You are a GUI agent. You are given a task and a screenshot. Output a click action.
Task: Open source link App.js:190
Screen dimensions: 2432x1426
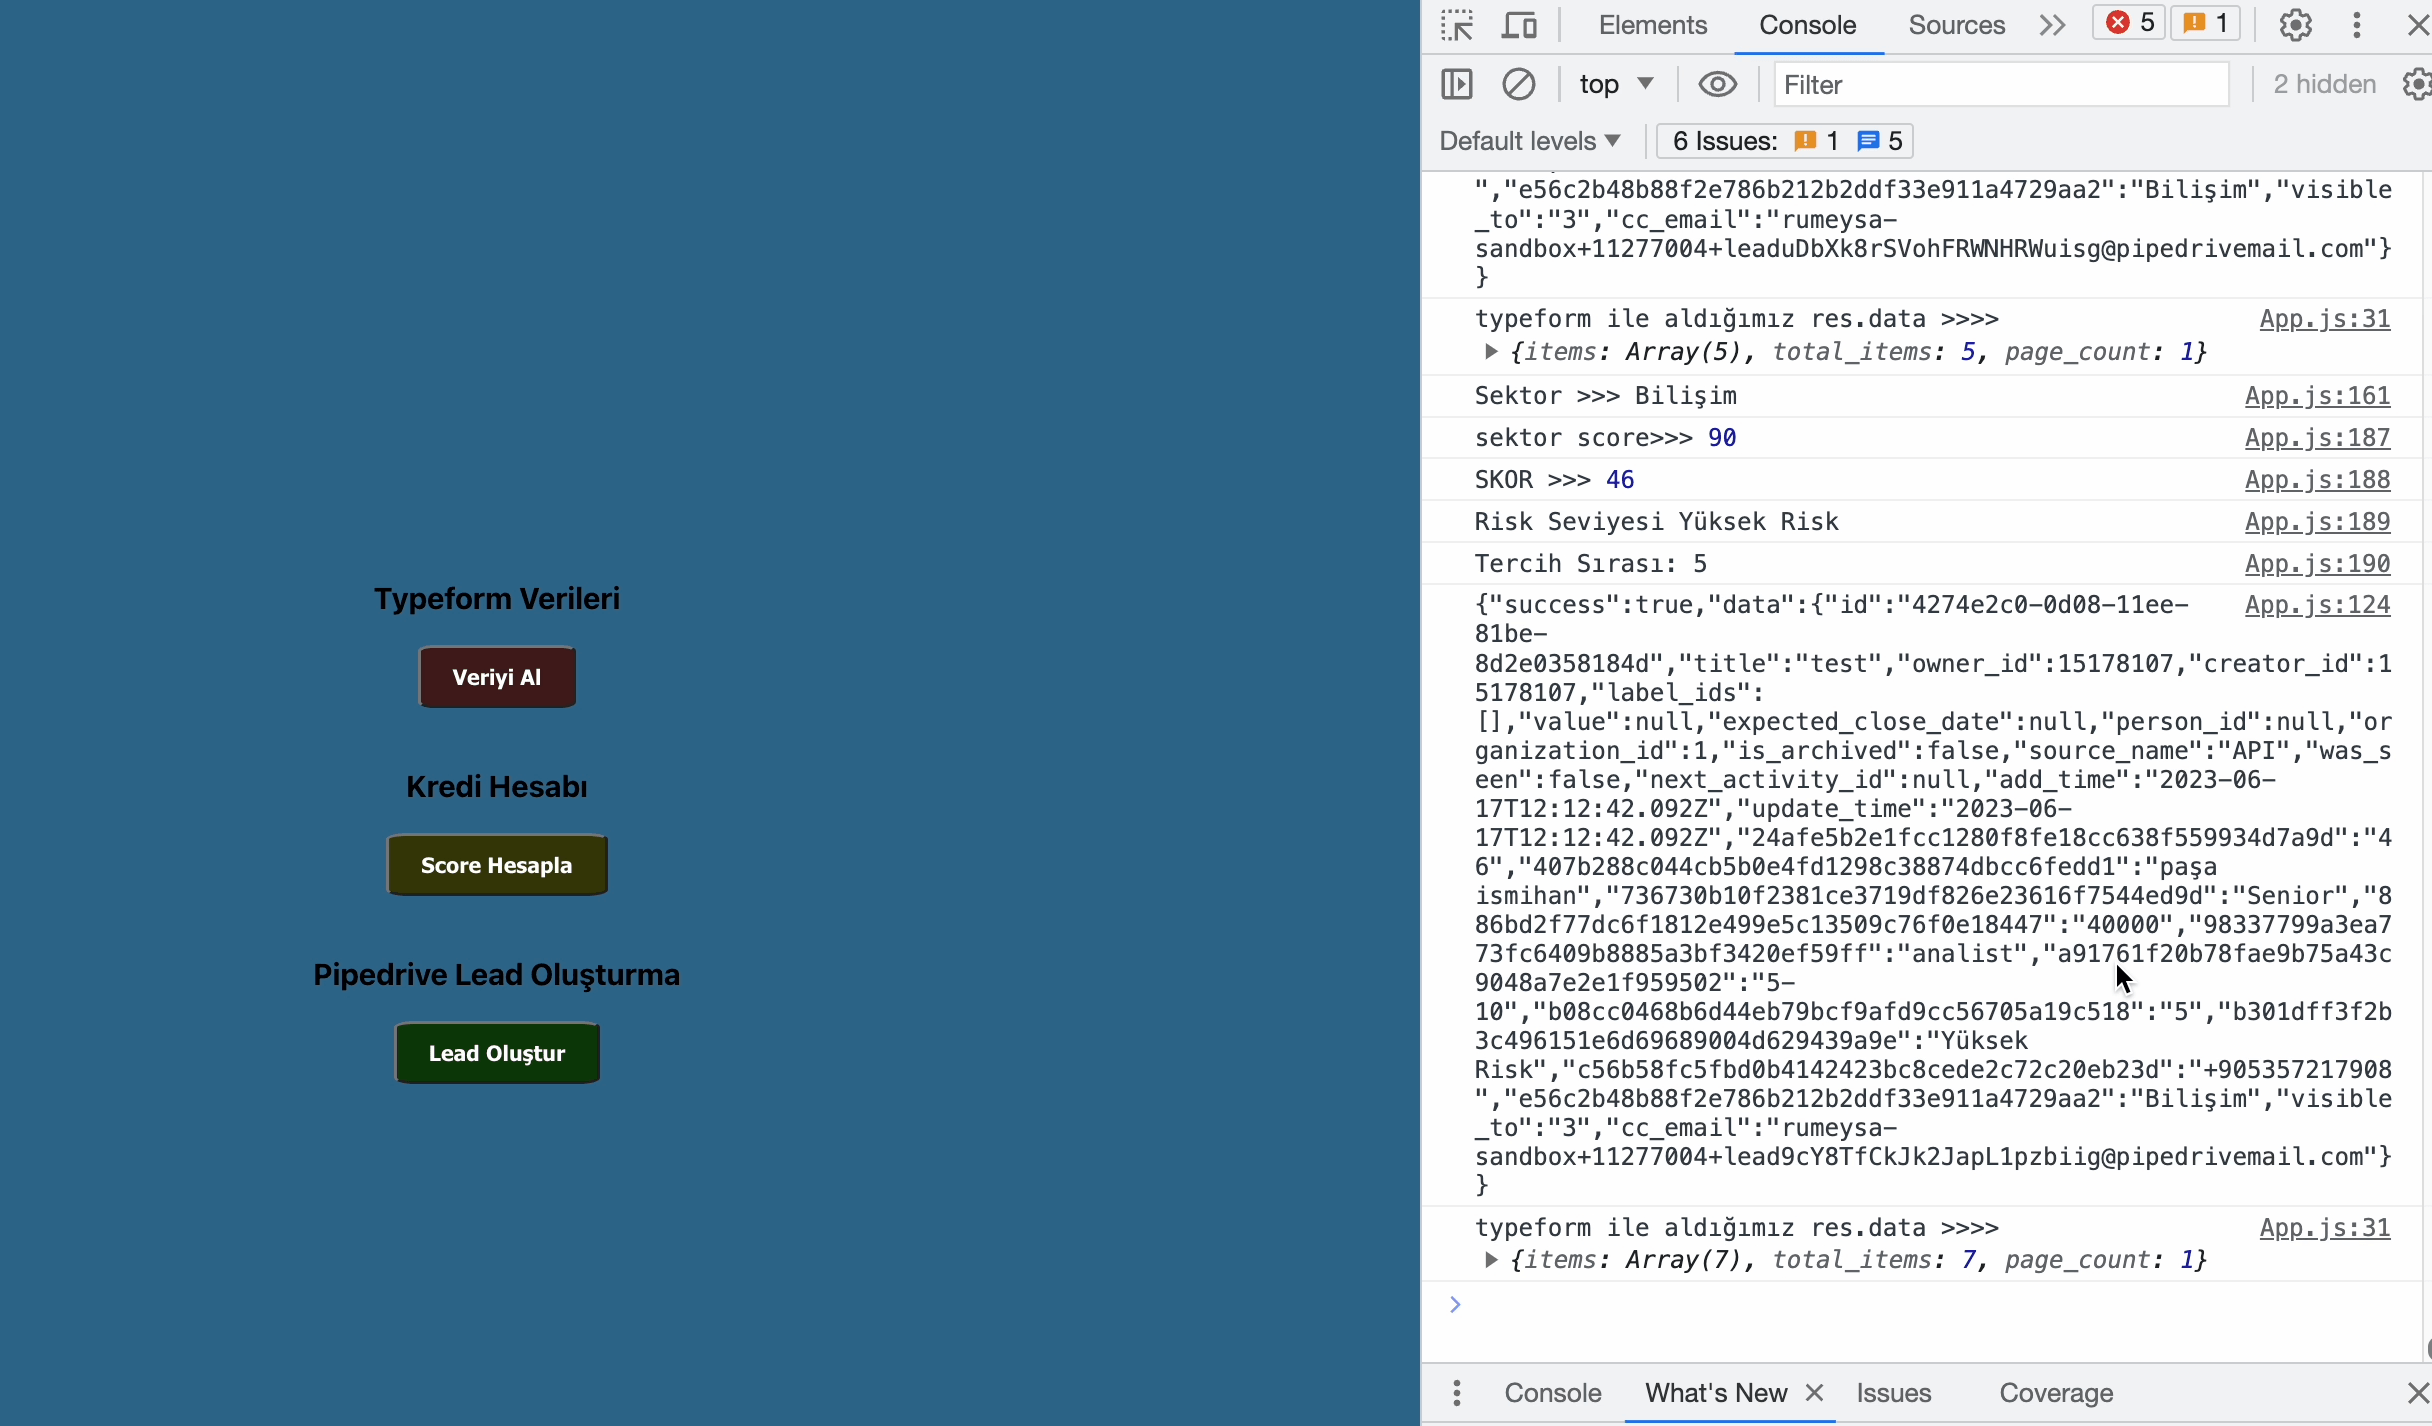(2317, 564)
